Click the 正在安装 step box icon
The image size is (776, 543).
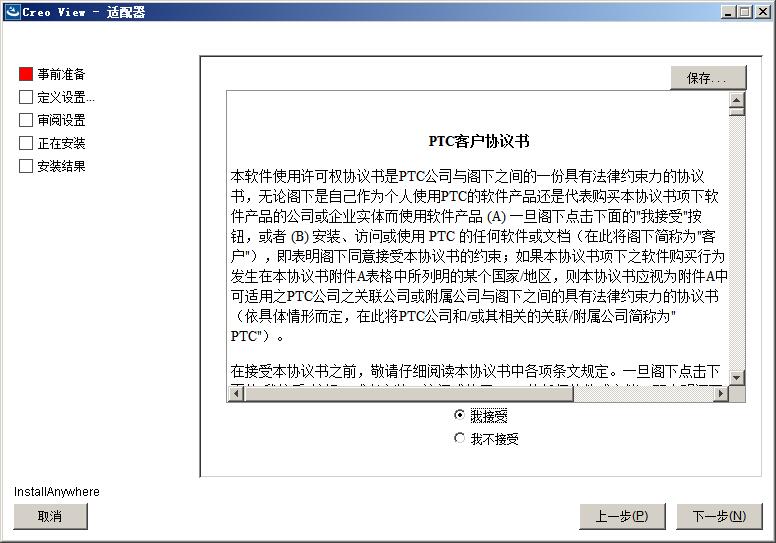click(x=26, y=143)
